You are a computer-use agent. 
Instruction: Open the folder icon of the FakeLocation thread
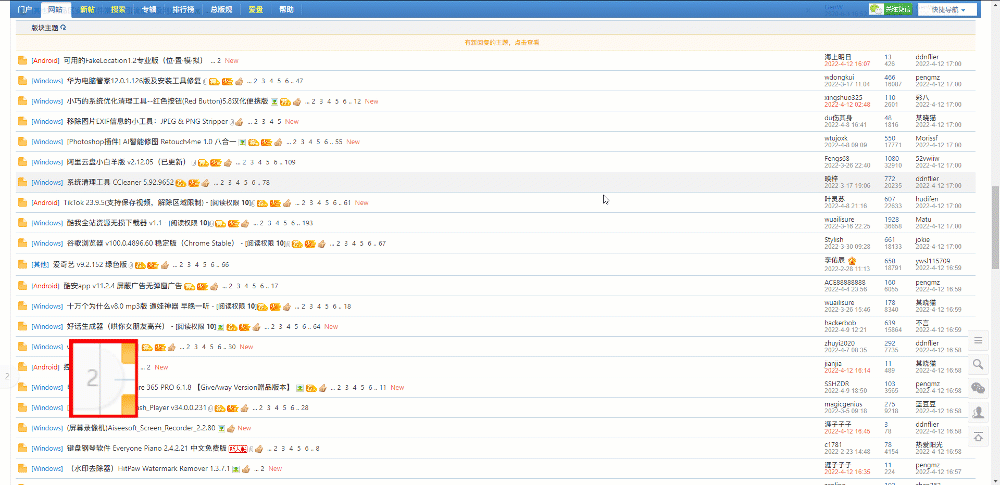[x=22, y=61]
